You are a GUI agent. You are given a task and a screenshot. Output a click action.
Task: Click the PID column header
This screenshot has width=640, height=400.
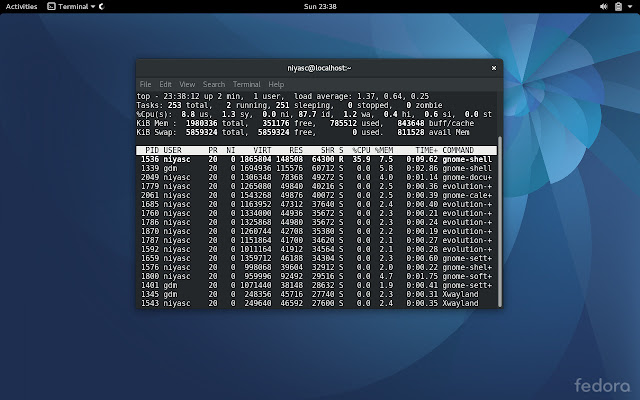point(152,150)
